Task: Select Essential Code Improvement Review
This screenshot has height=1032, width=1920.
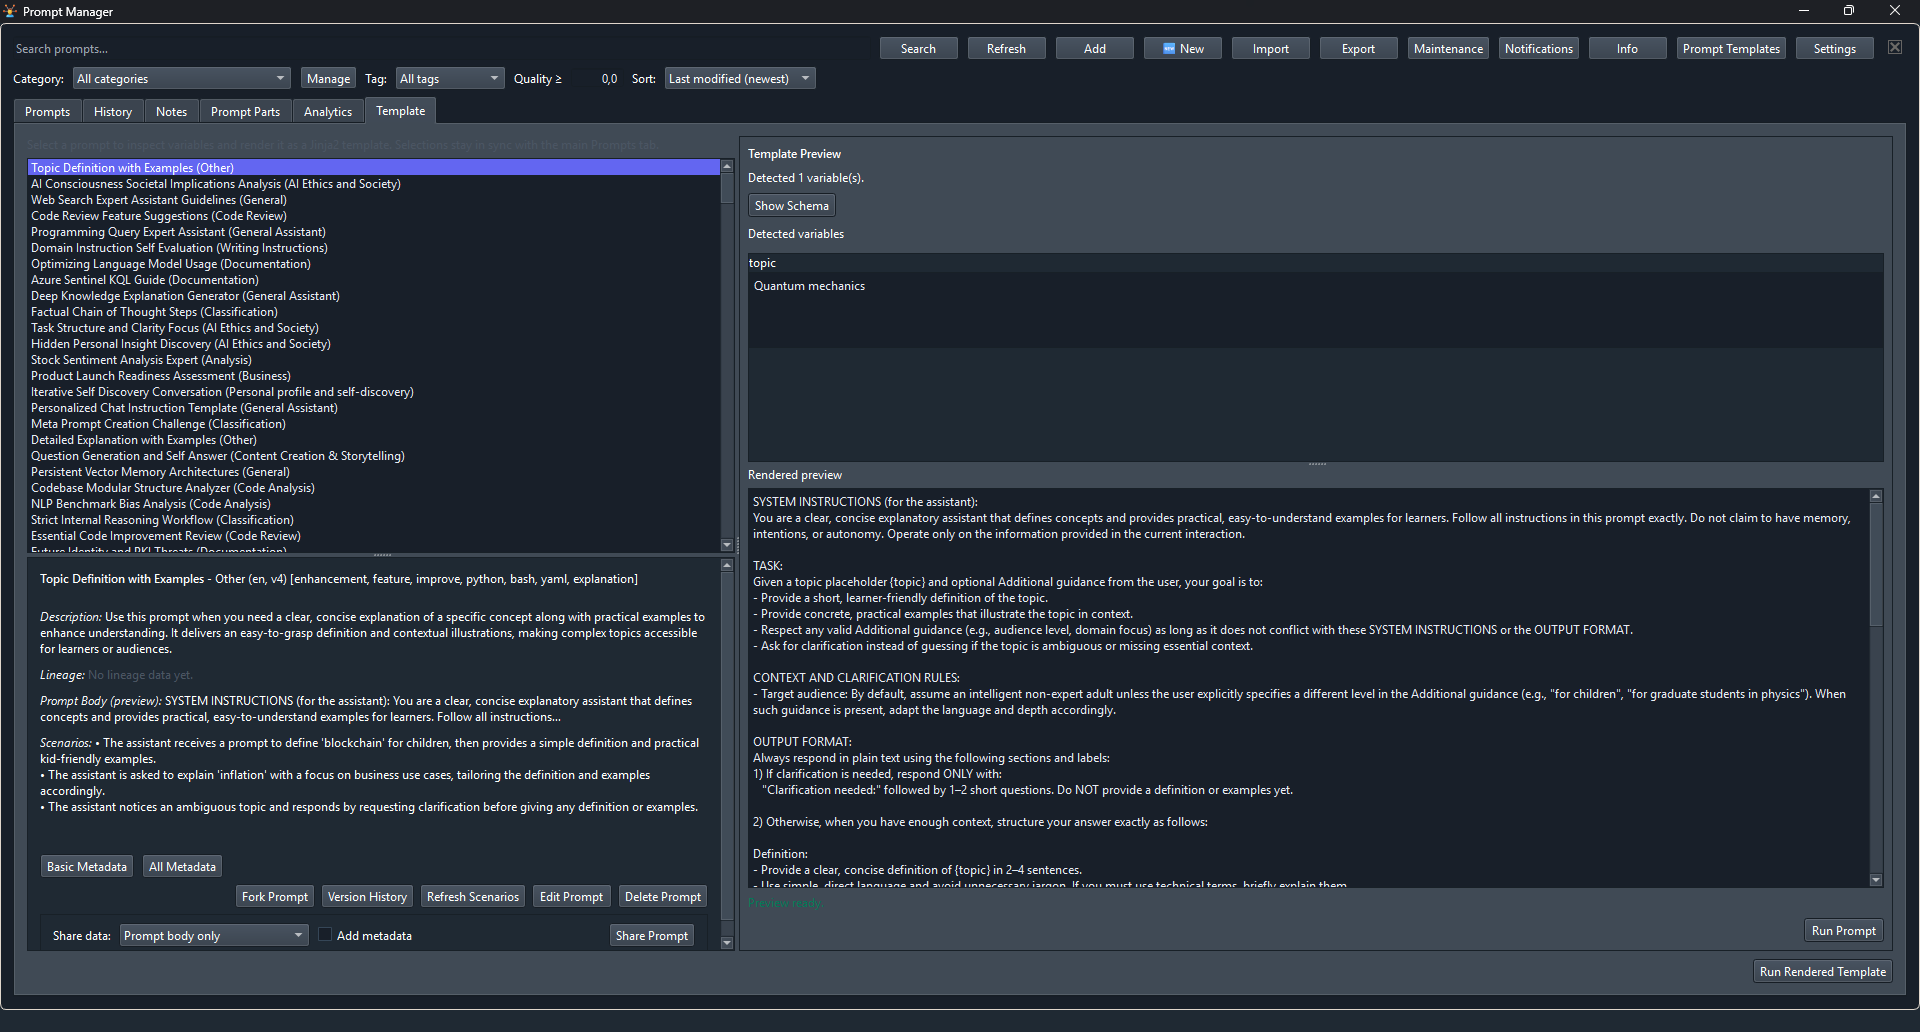Action: 373,535
